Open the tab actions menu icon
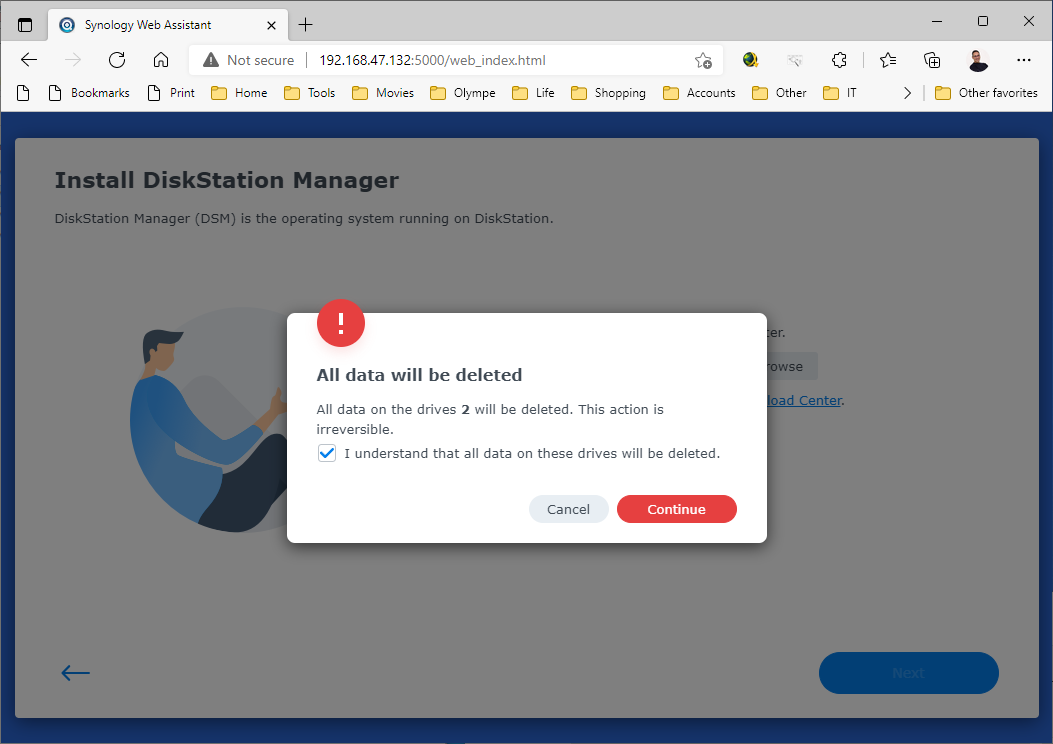The width and height of the screenshot is (1053, 744). tap(25, 25)
